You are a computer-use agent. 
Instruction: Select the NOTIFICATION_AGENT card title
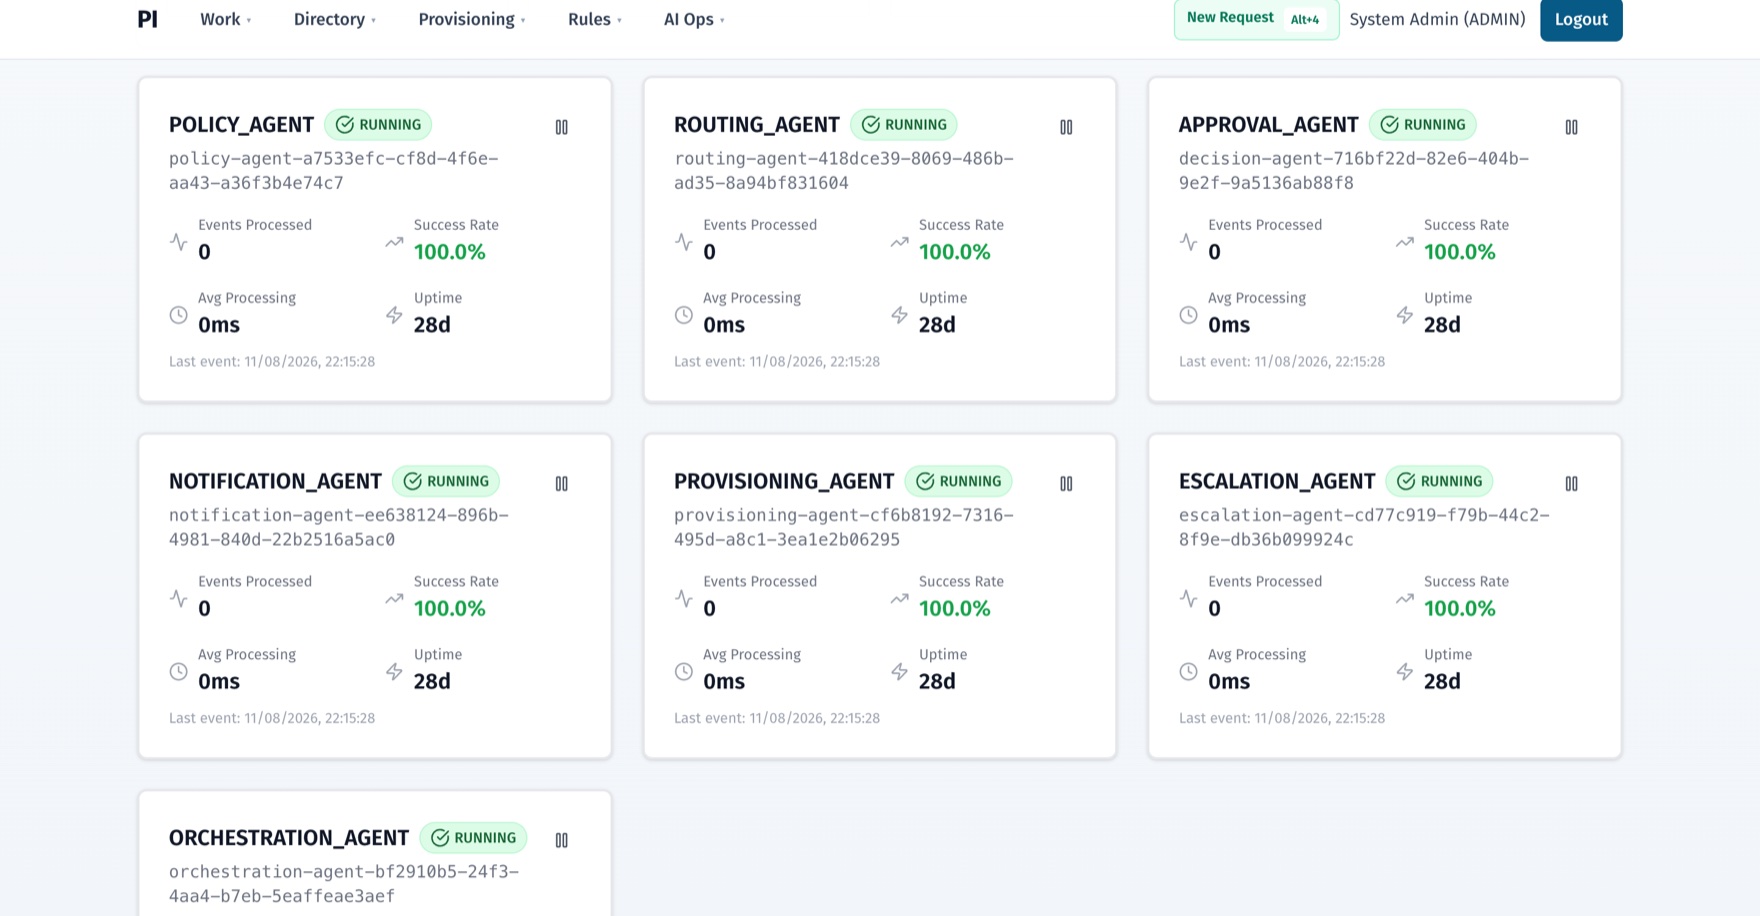coord(275,482)
